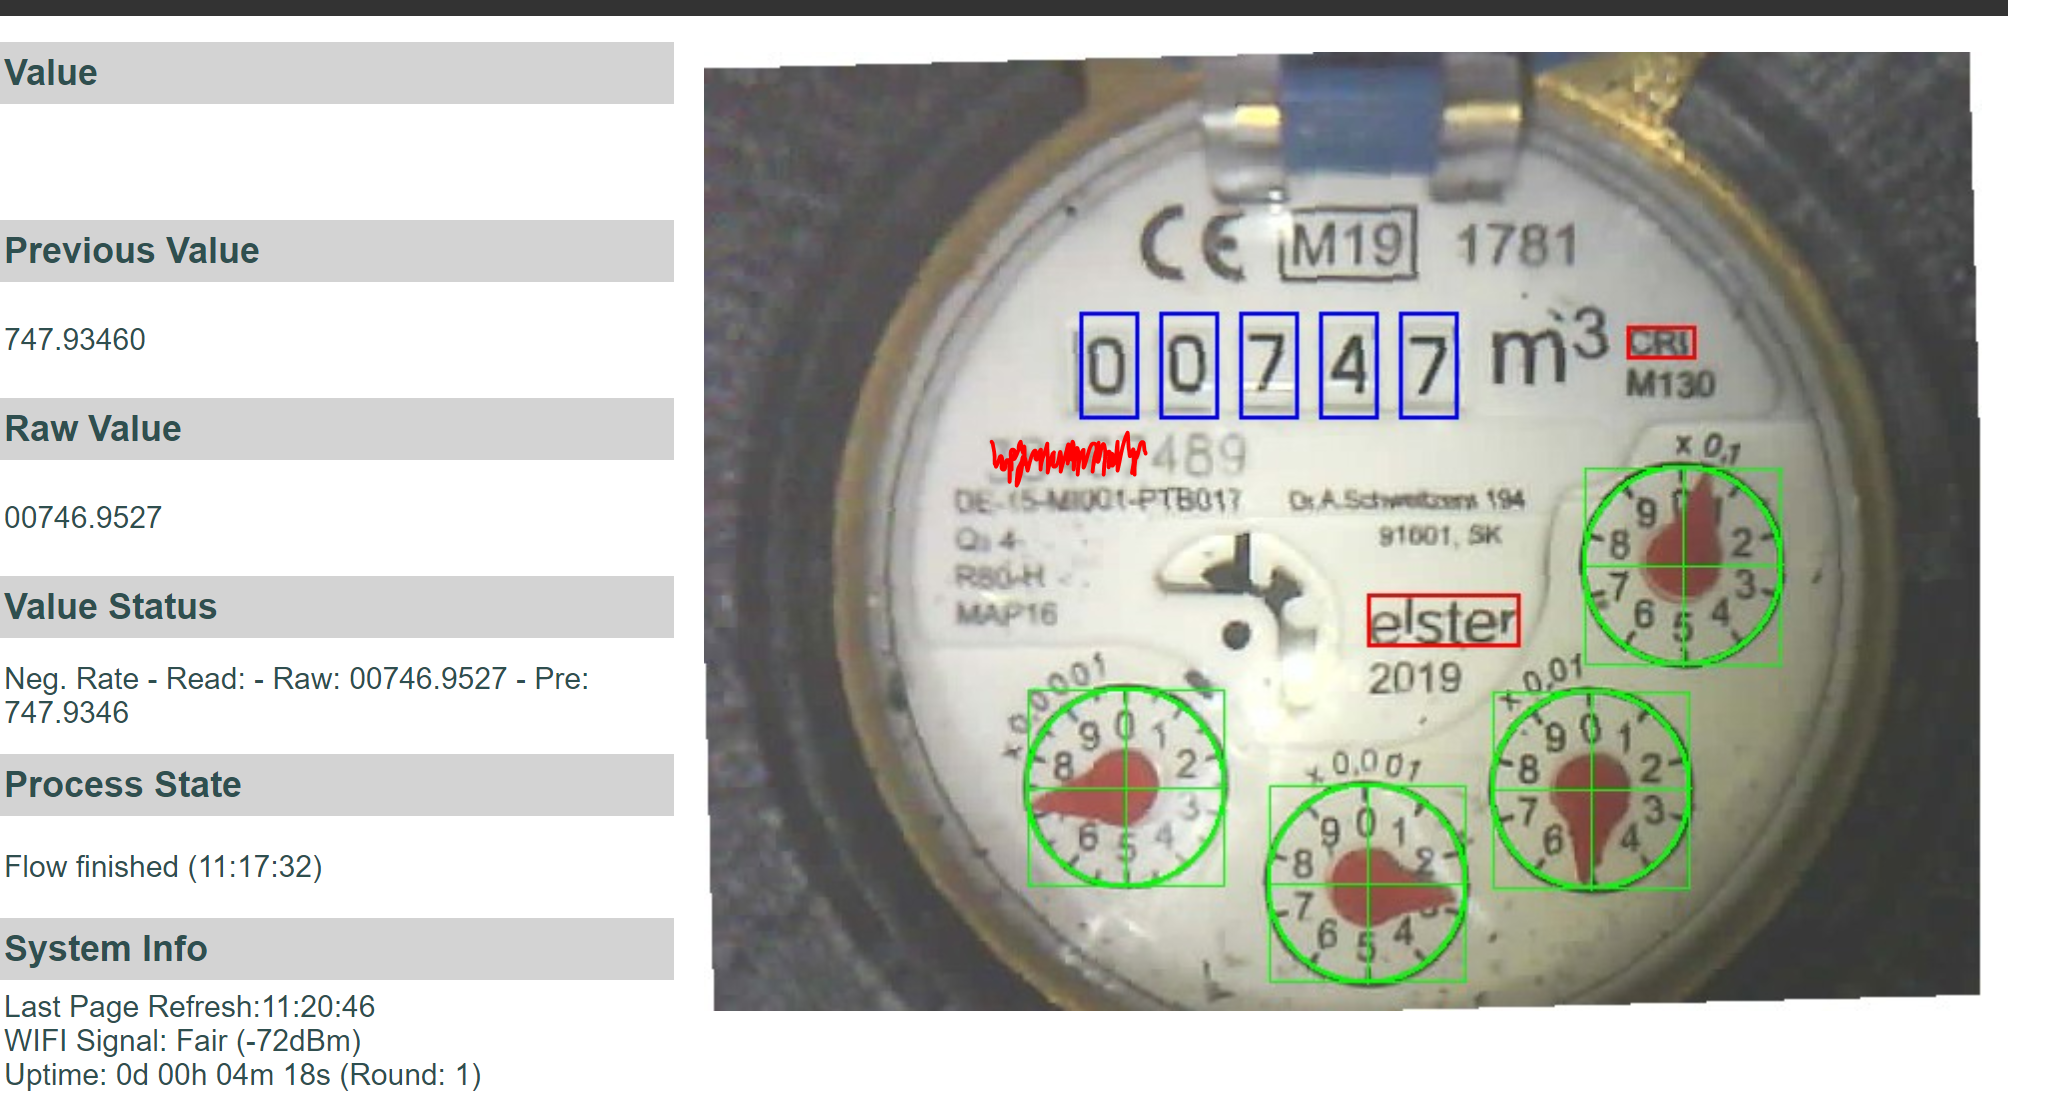
Task: Click the Flow finished (11:17:32) status text
Action: point(163,867)
